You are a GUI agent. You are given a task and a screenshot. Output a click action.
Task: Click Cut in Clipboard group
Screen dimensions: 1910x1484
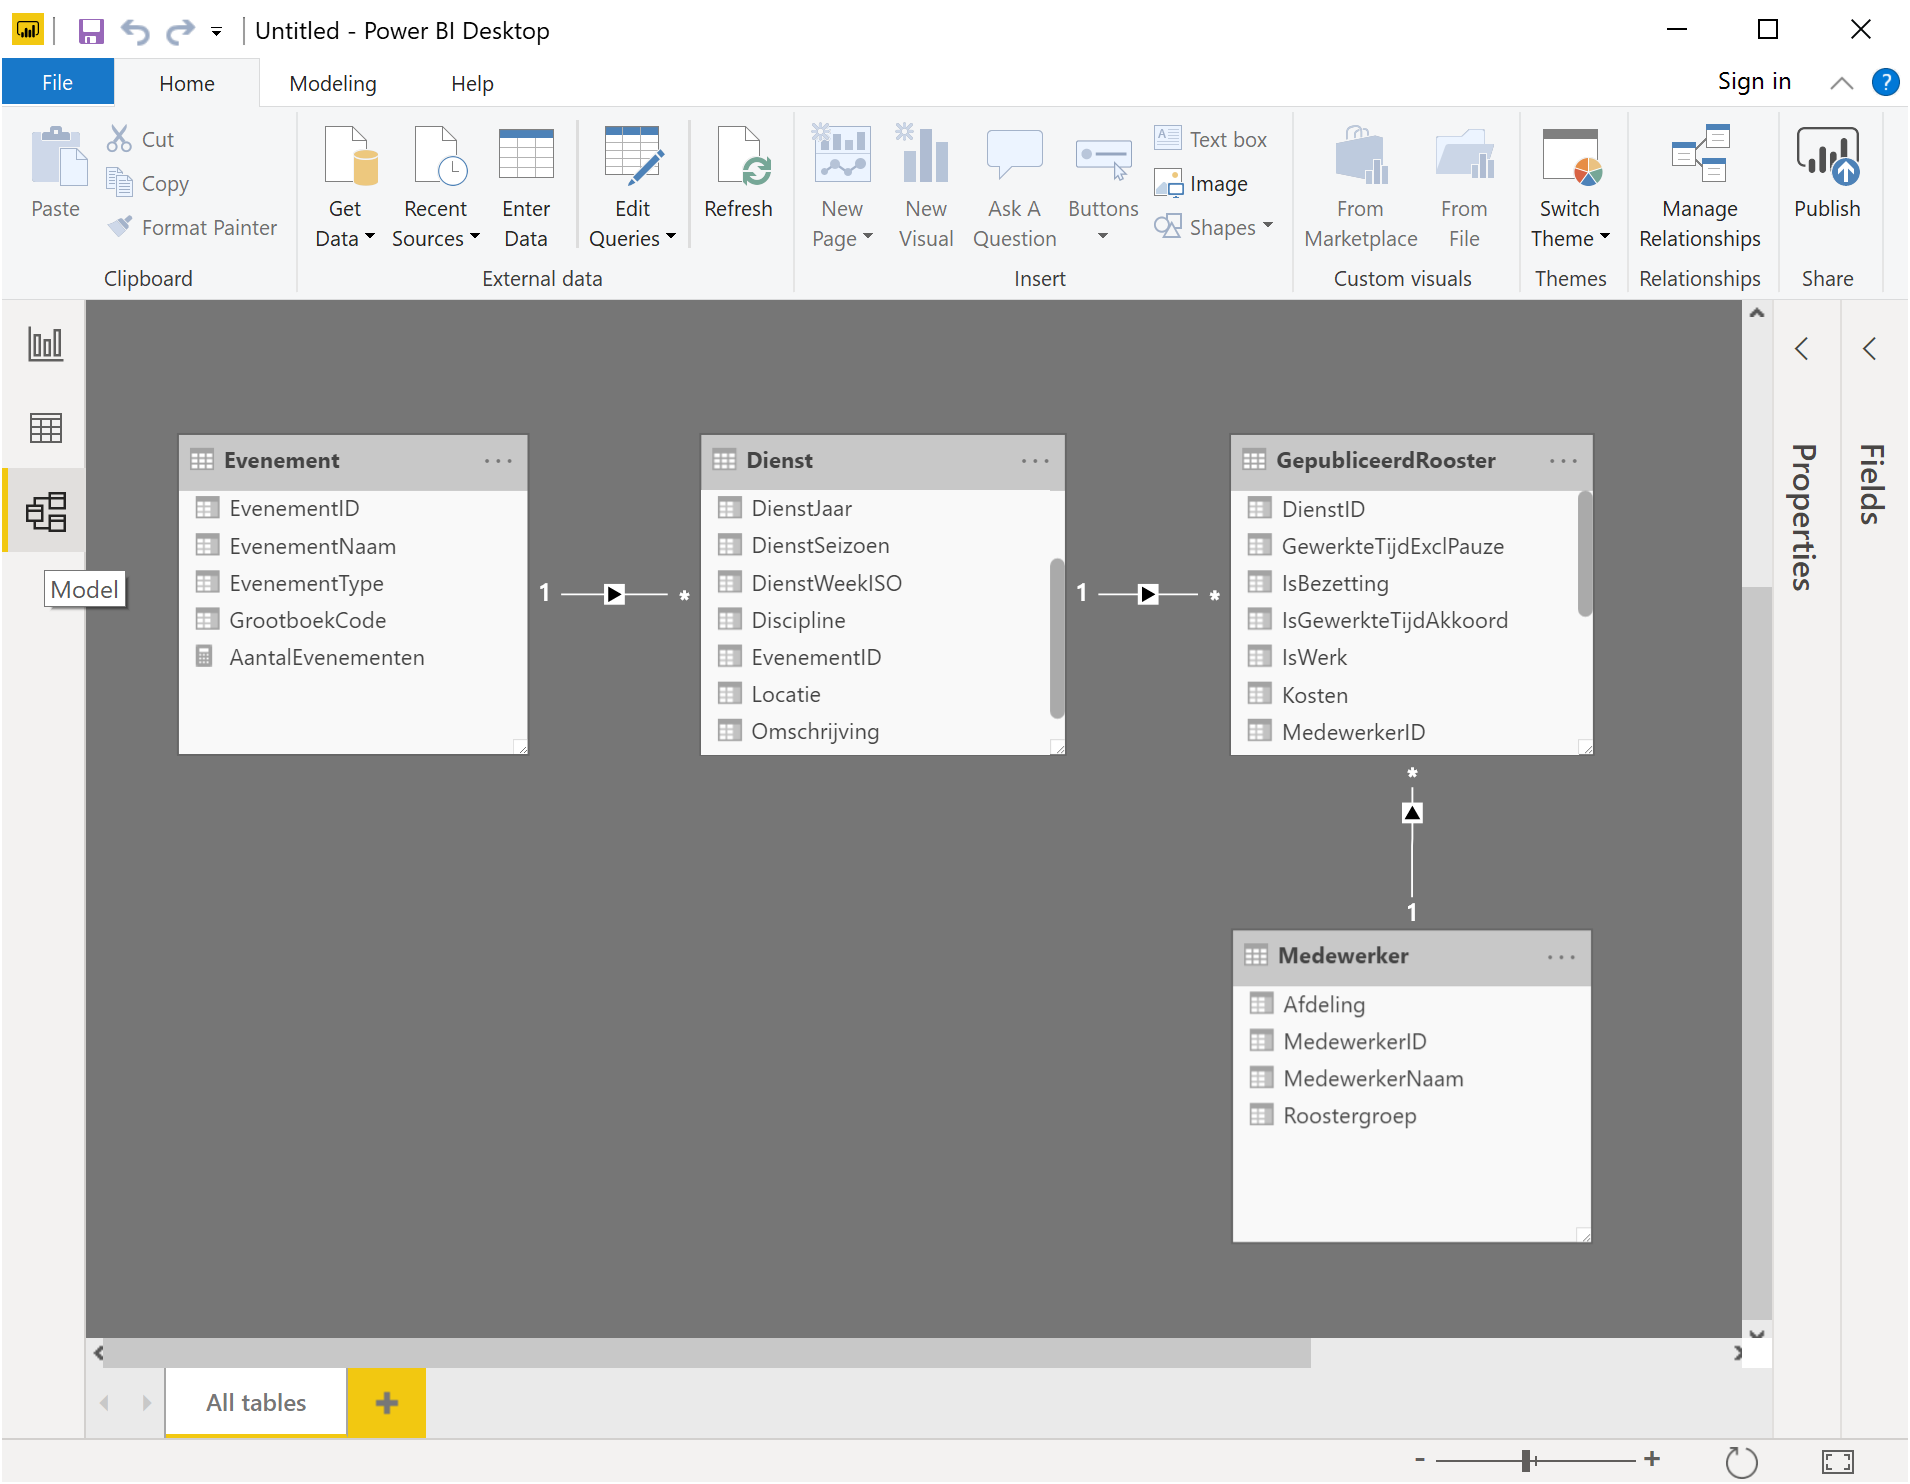pyautogui.click(x=141, y=139)
